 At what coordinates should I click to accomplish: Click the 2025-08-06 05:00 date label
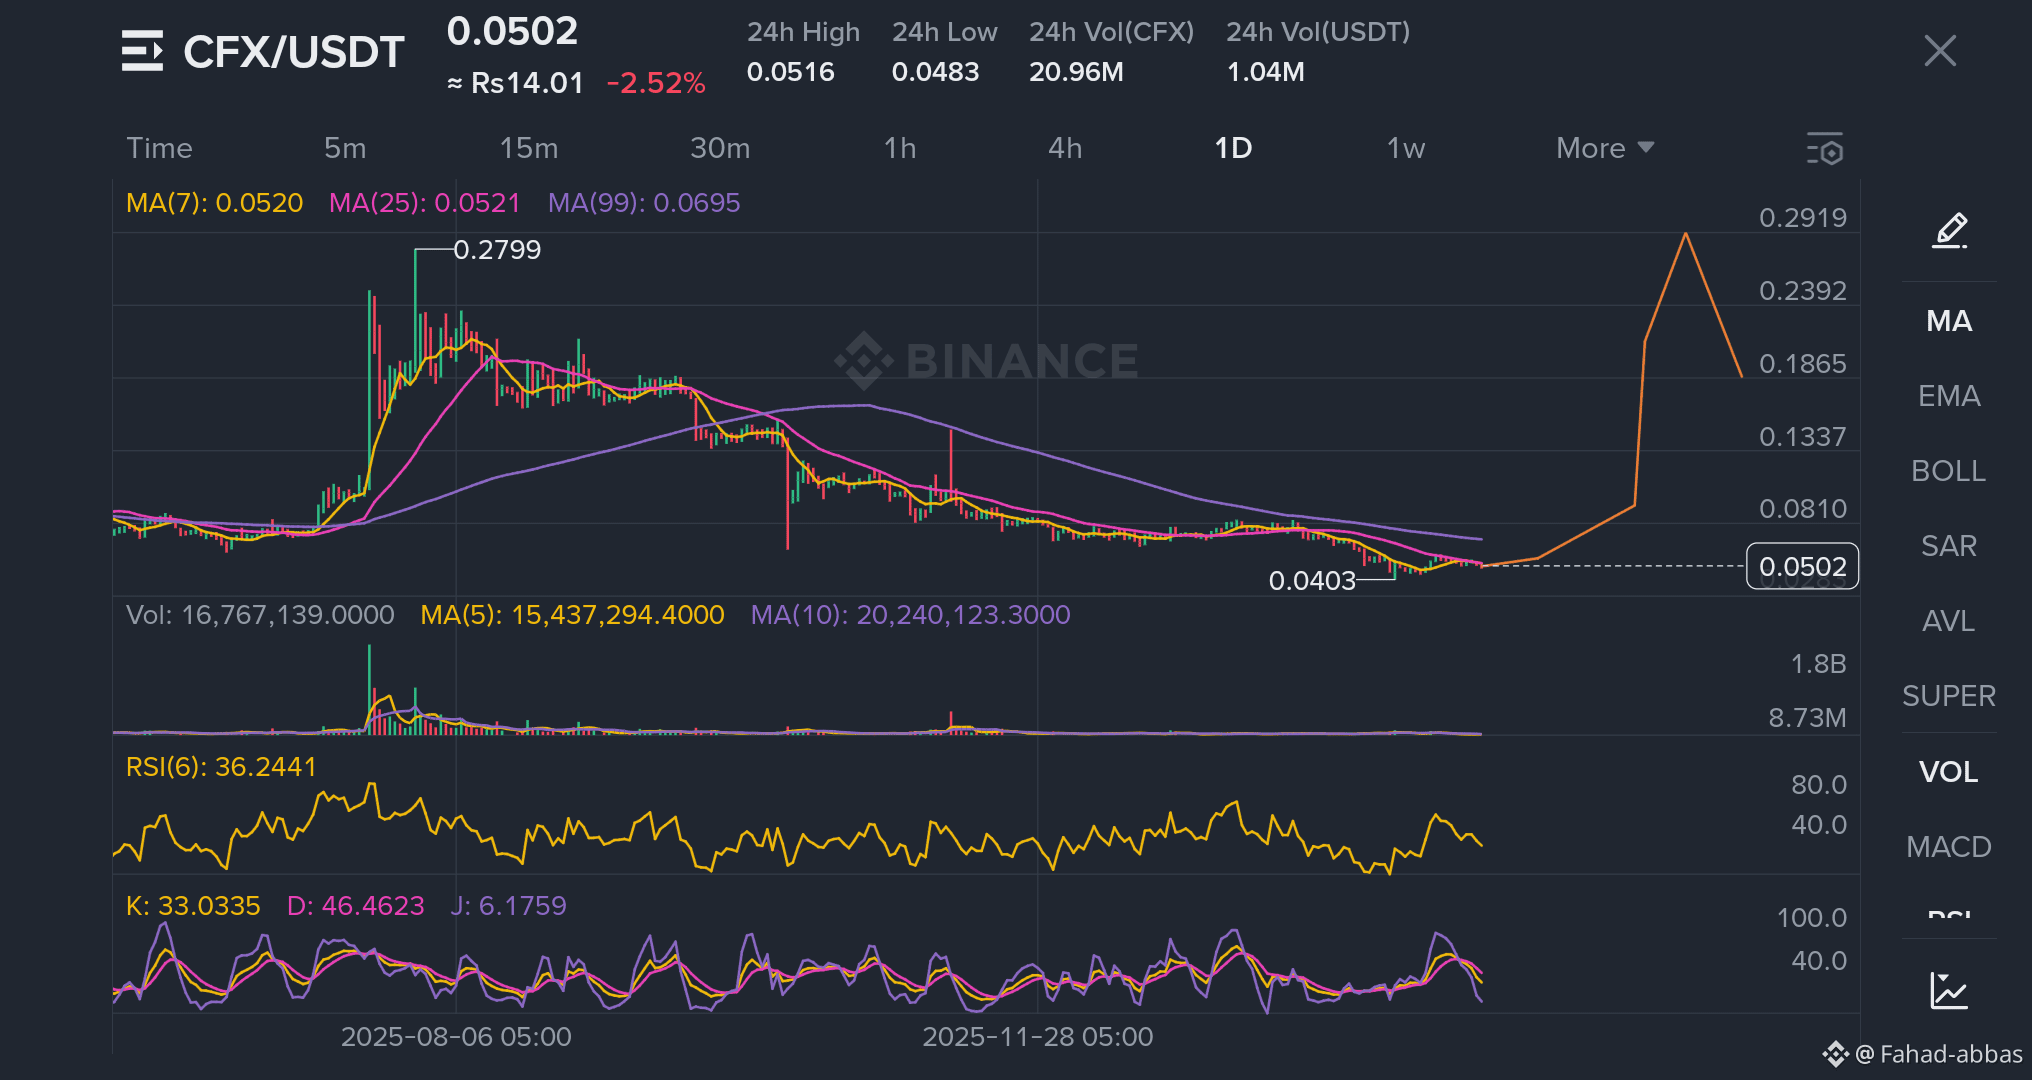tap(456, 1037)
